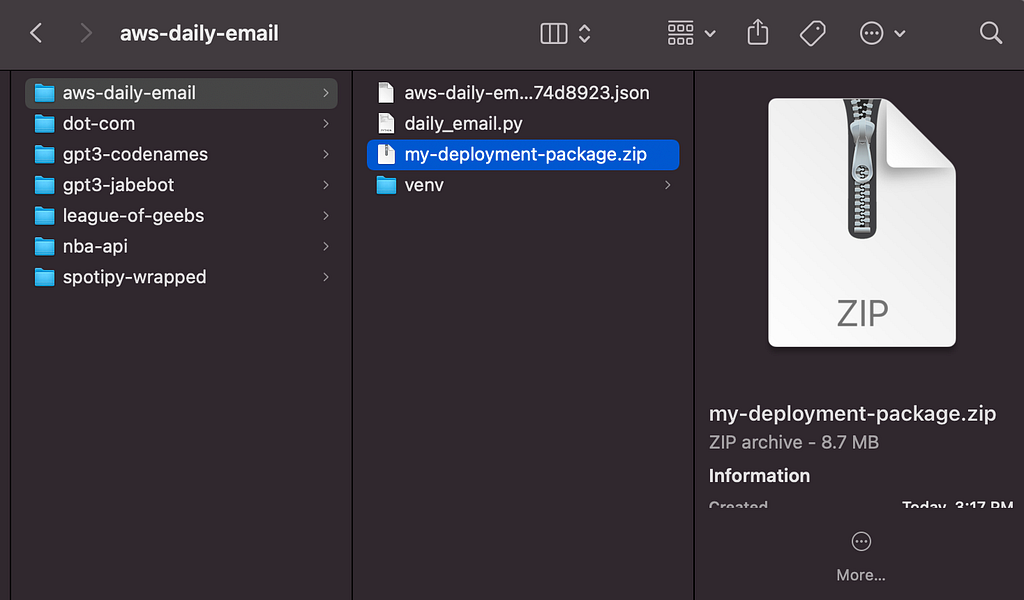The width and height of the screenshot is (1024, 600).
Task: Select aws-daily-email name in first column
Action: tap(129, 93)
